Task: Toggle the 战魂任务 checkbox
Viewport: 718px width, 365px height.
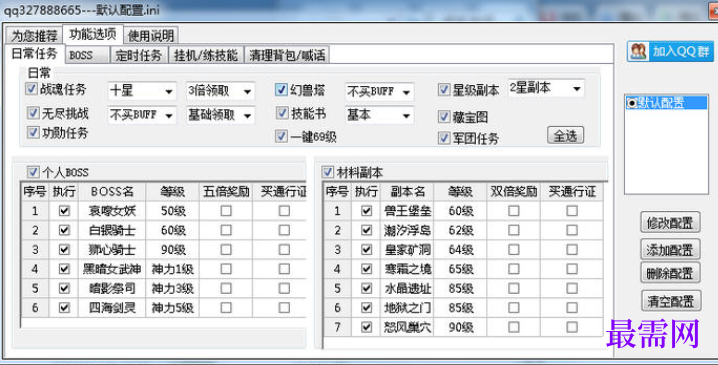Action: pos(32,89)
